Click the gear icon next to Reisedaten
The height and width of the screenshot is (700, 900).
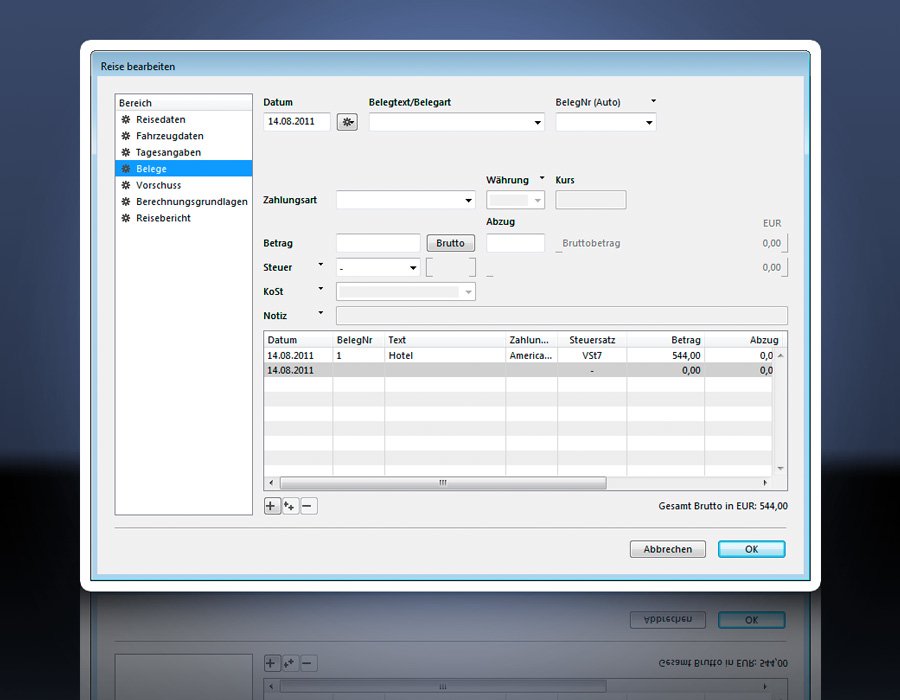[x=126, y=120]
